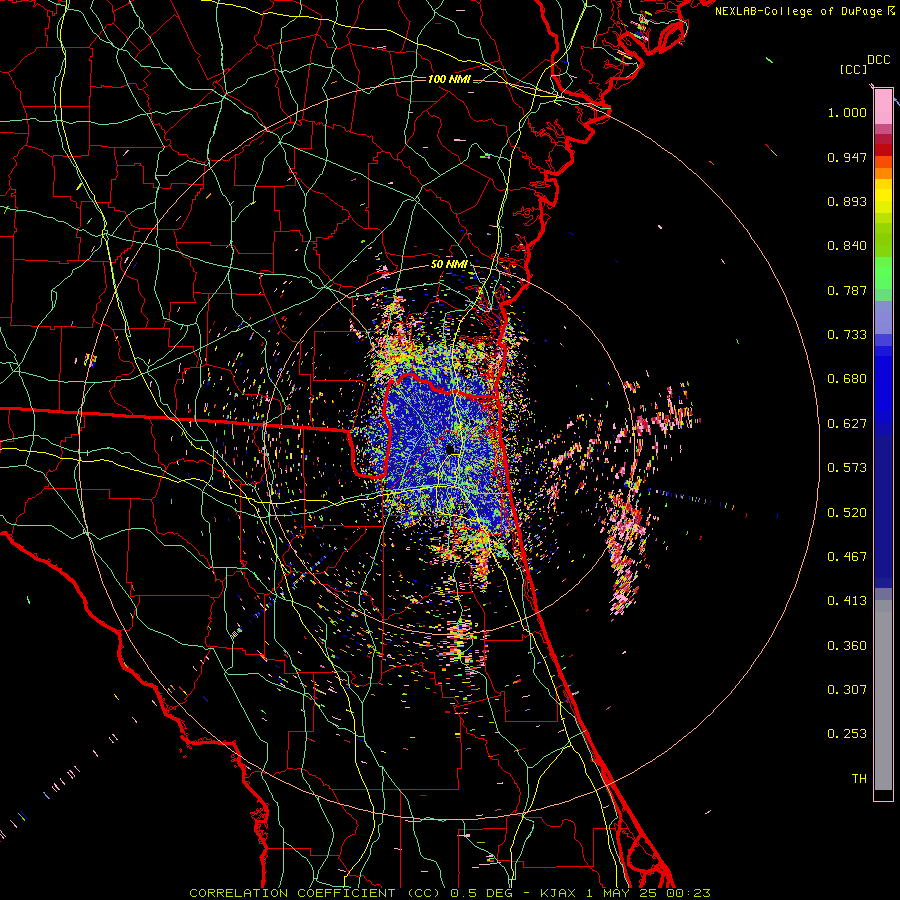Click the DCC label above the color bar
Screen dimensions: 900x900
coord(879,60)
